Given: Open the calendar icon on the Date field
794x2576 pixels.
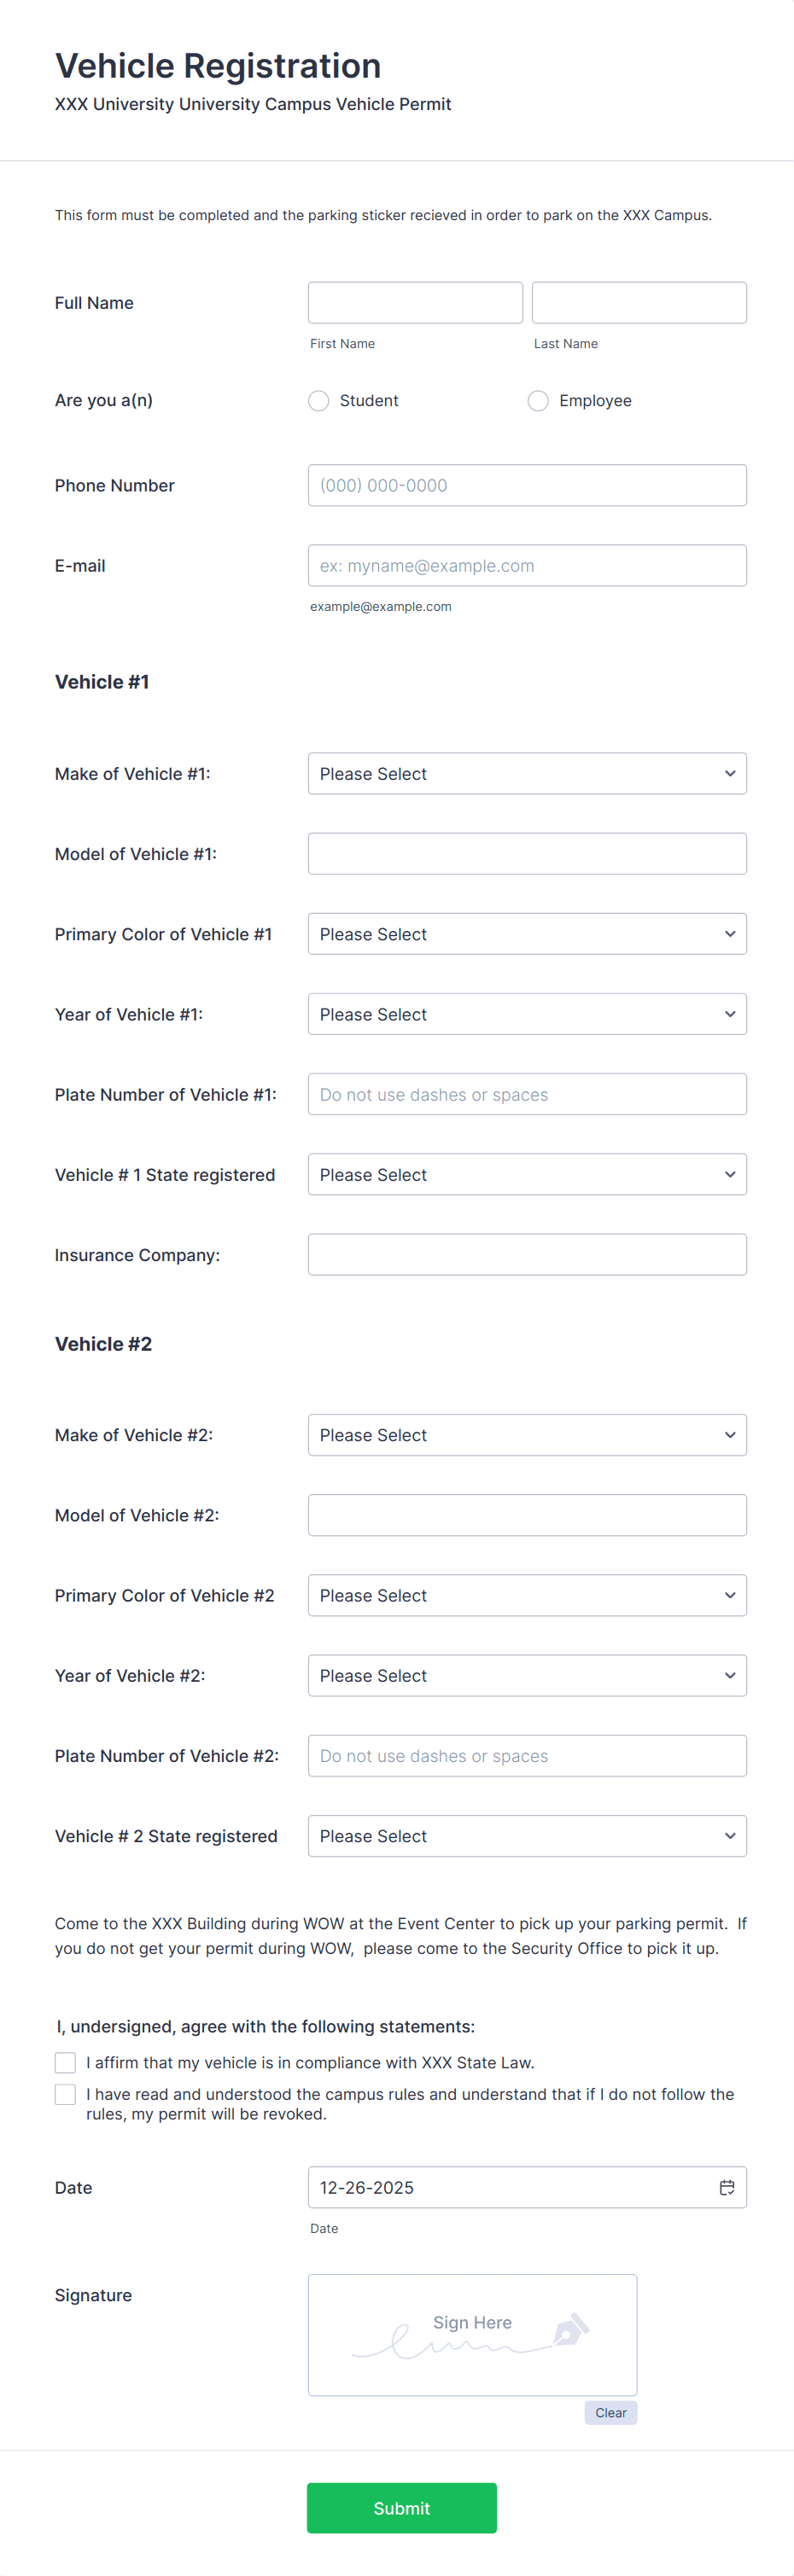Looking at the screenshot, I should click(727, 2186).
